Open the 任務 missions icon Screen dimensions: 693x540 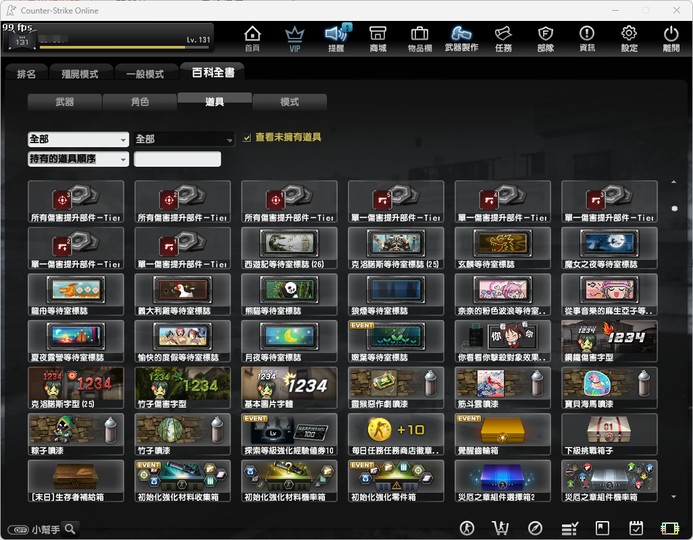tap(503, 38)
